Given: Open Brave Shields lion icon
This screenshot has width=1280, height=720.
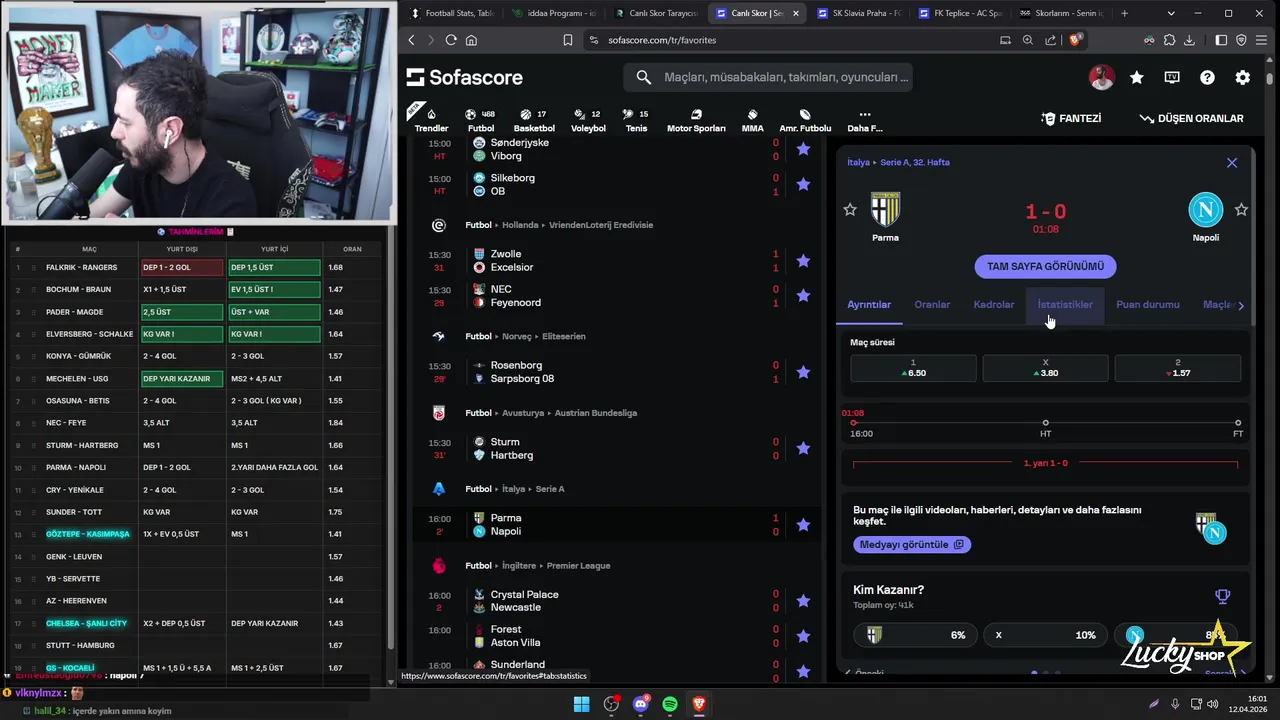Looking at the screenshot, I should [x=1076, y=40].
